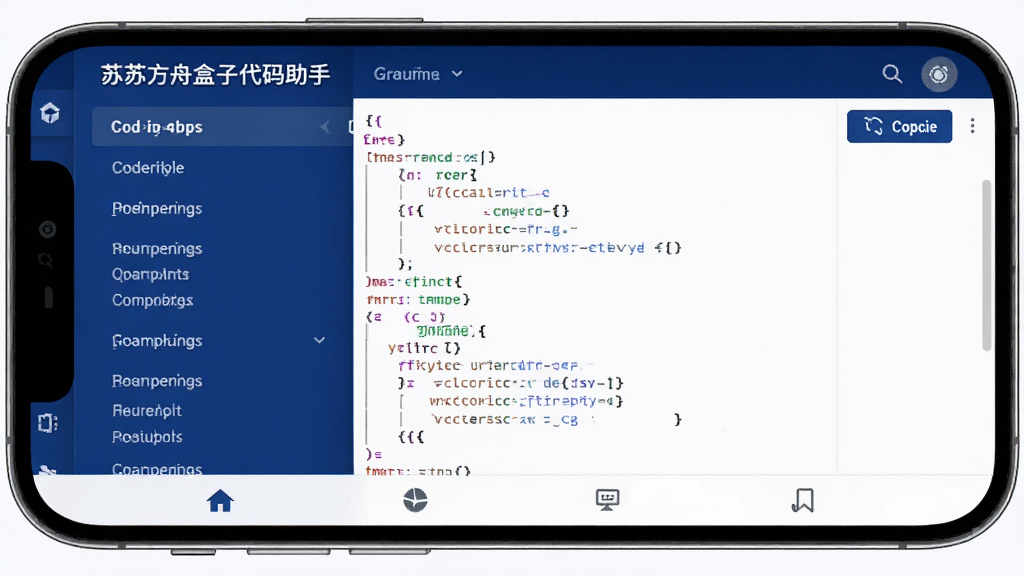Open the Reurenpit sidebar item
This screenshot has width=1024, height=576.
pos(147,411)
